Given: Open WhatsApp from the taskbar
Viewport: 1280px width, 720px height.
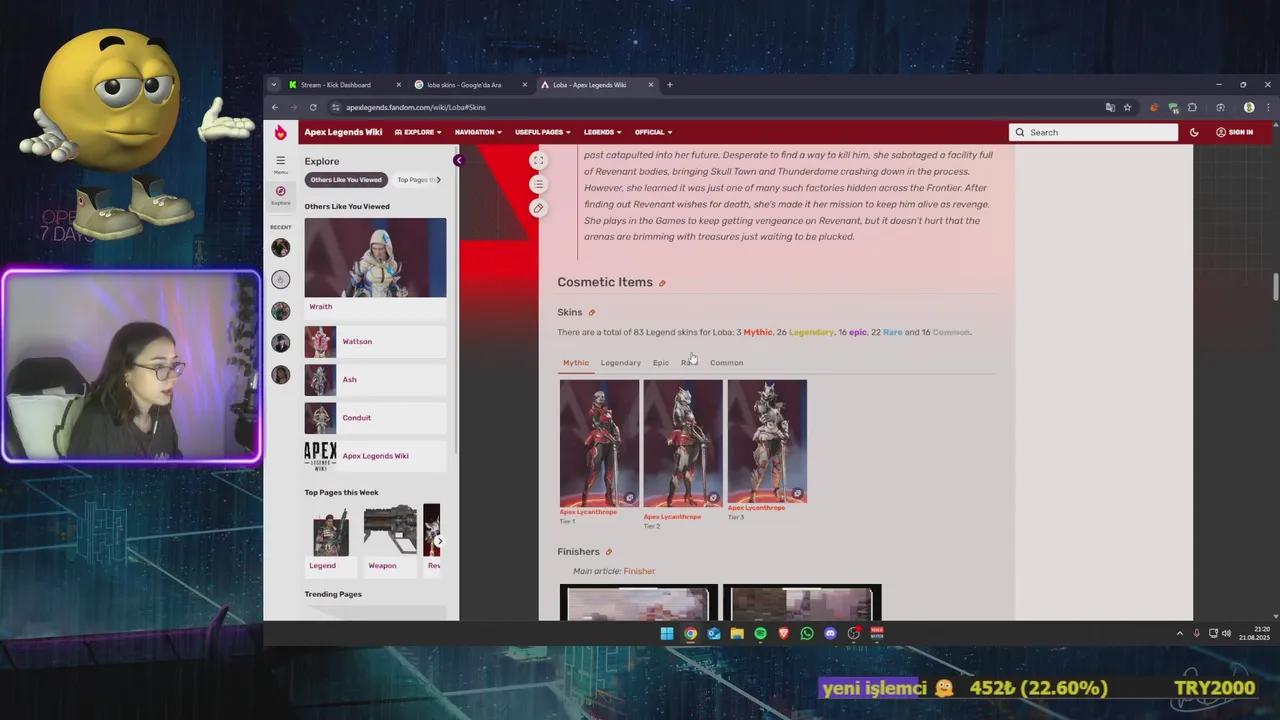Looking at the screenshot, I should [807, 633].
